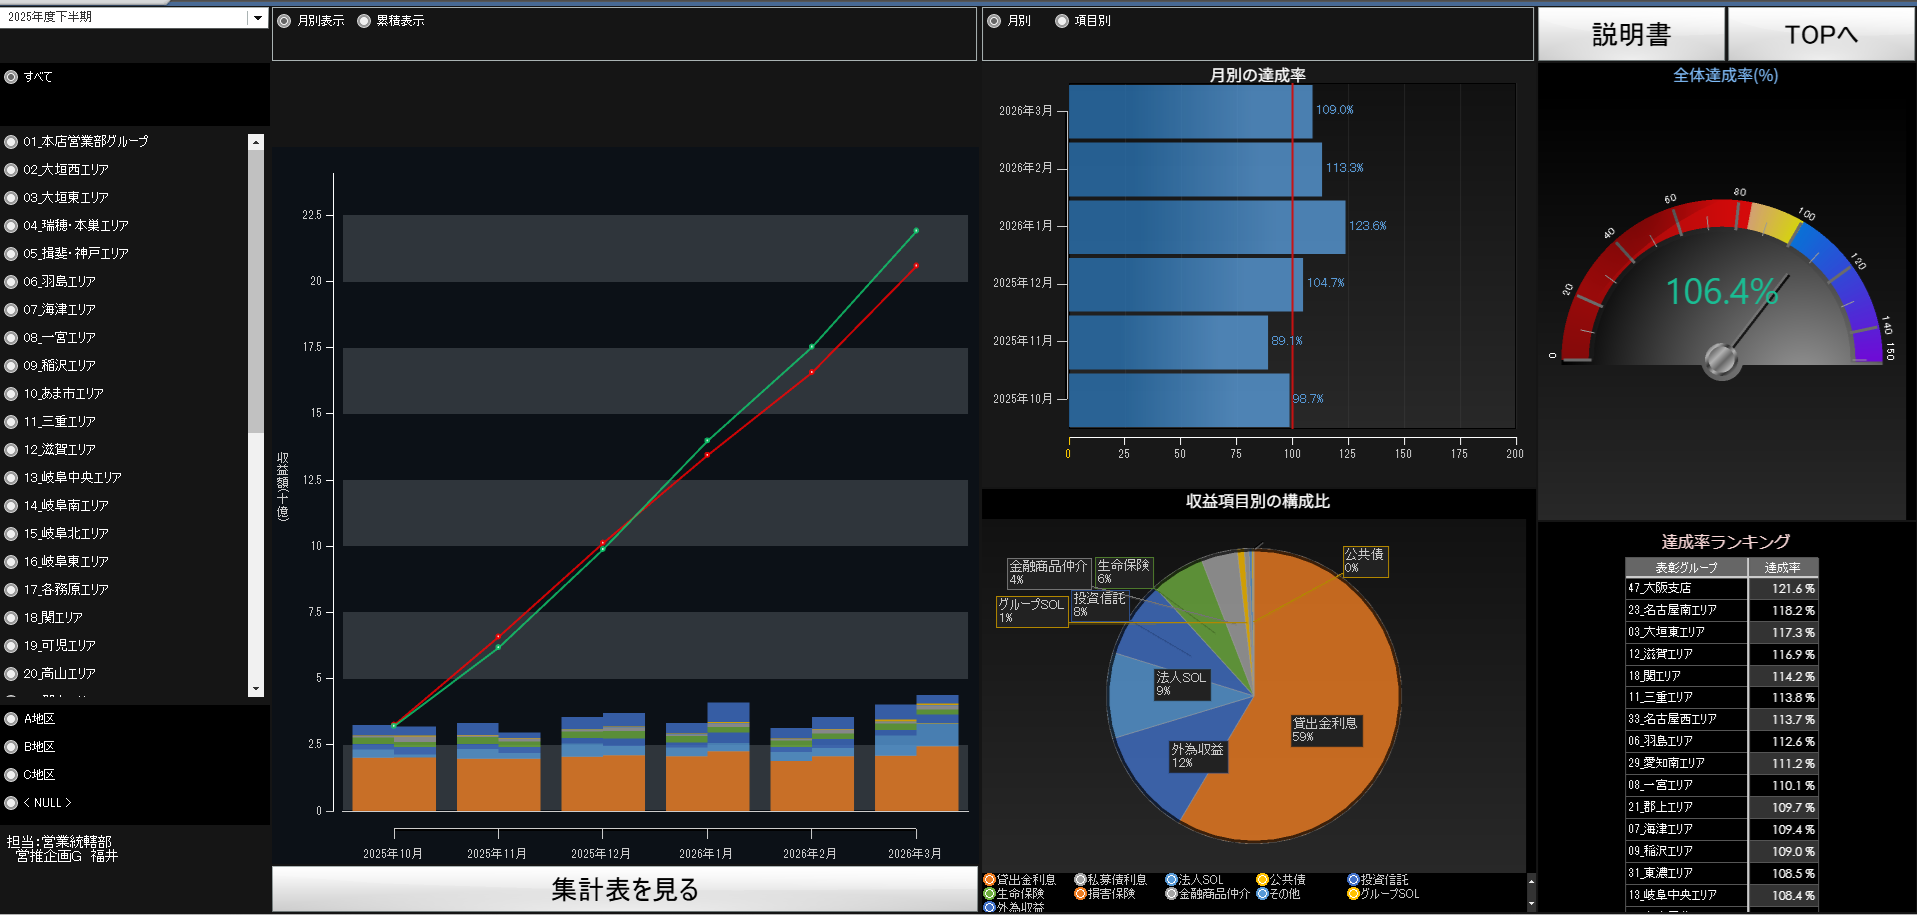Click the area list scroll-down arrow
This screenshot has height=915, width=1917.
256,689
